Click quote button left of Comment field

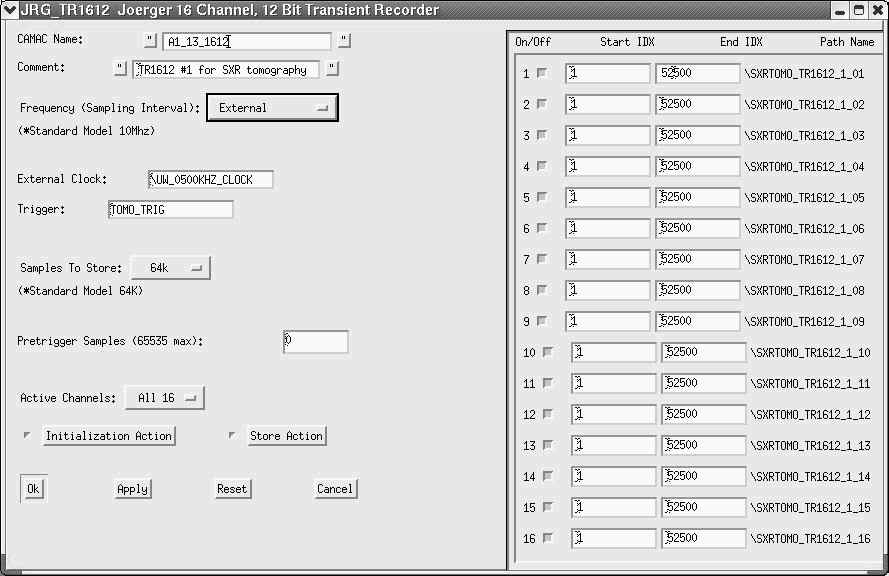click(120, 69)
